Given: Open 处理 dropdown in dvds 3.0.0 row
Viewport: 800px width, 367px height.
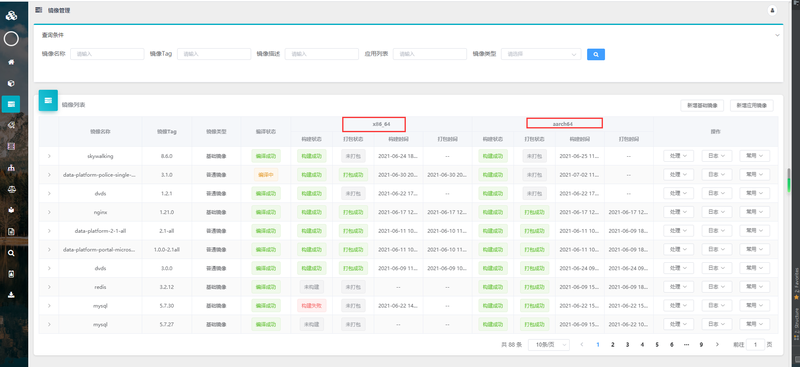Looking at the screenshot, I should pyautogui.click(x=678, y=268).
